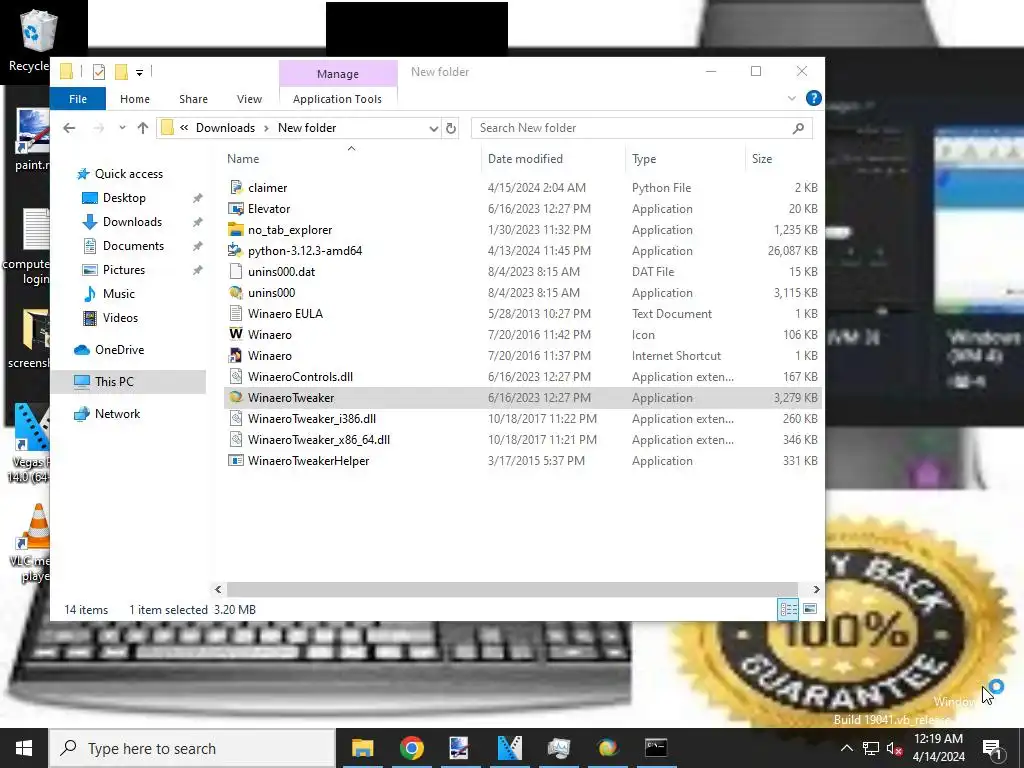Click the Properties quick access toolbar icon
The height and width of the screenshot is (768, 1024).
[99, 72]
